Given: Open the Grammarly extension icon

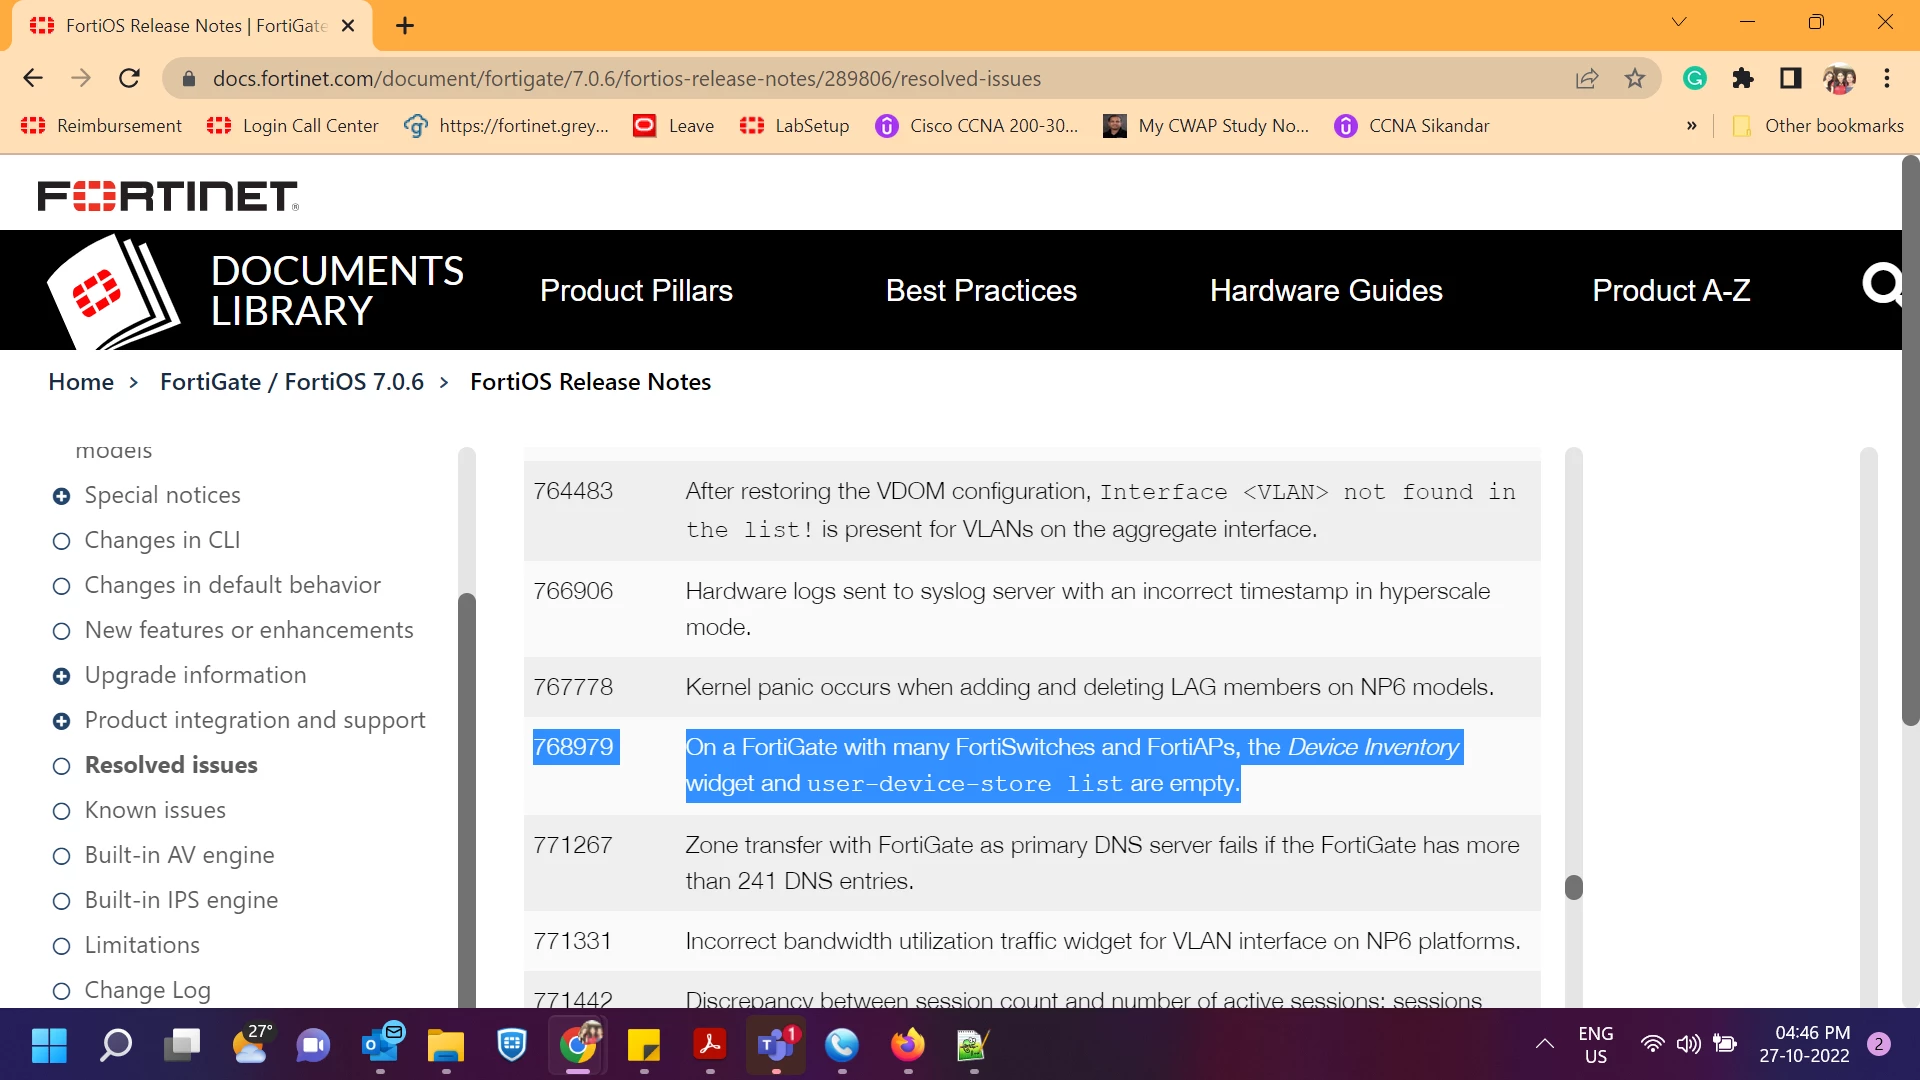Looking at the screenshot, I should pos(1695,78).
